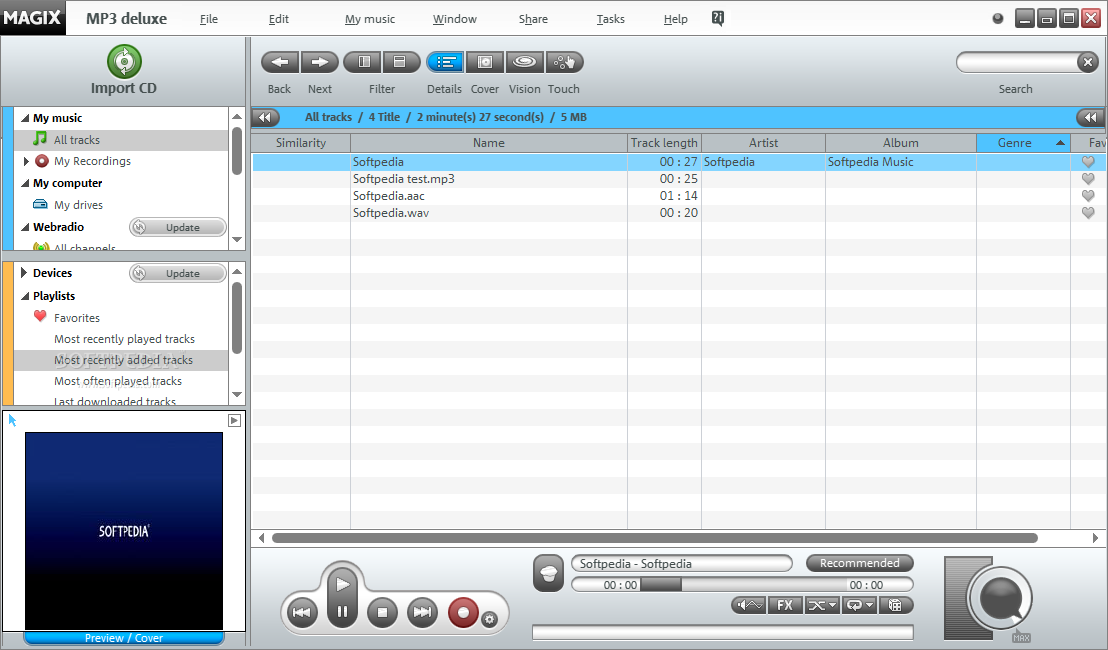Open the shuffle mode dropdown
1108x650 pixels.
tap(822, 605)
